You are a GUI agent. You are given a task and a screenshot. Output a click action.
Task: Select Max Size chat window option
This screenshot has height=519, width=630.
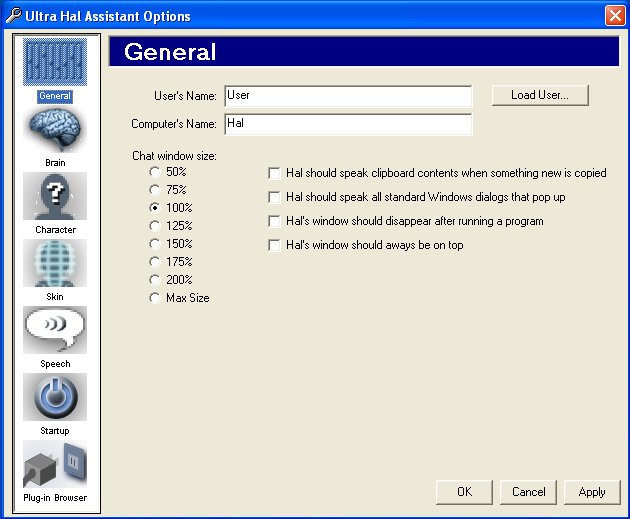point(155,298)
